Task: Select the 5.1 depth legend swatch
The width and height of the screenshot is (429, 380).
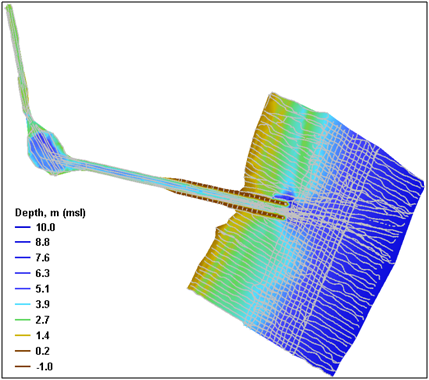Action: (x=23, y=289)
